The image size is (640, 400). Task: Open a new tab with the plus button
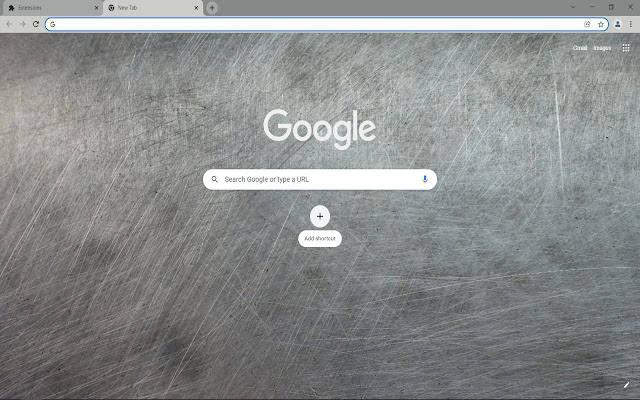point(212,8)
